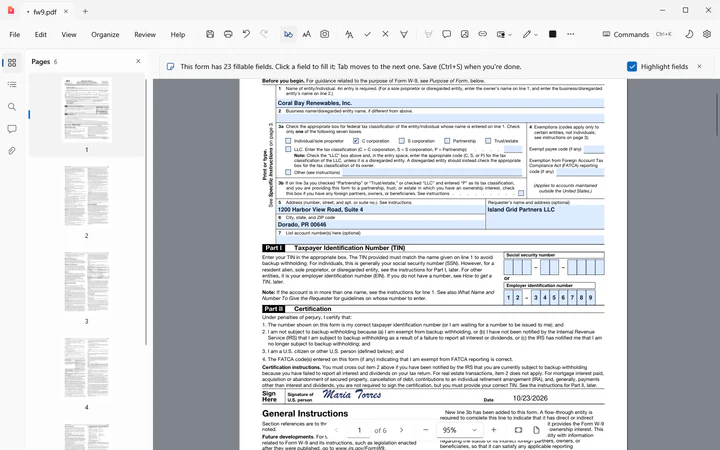Image resolution: width=720 pixels, height=450 pixels.
Task: Expand the pencil tool dropdown arrow
Action: (536, 34)
